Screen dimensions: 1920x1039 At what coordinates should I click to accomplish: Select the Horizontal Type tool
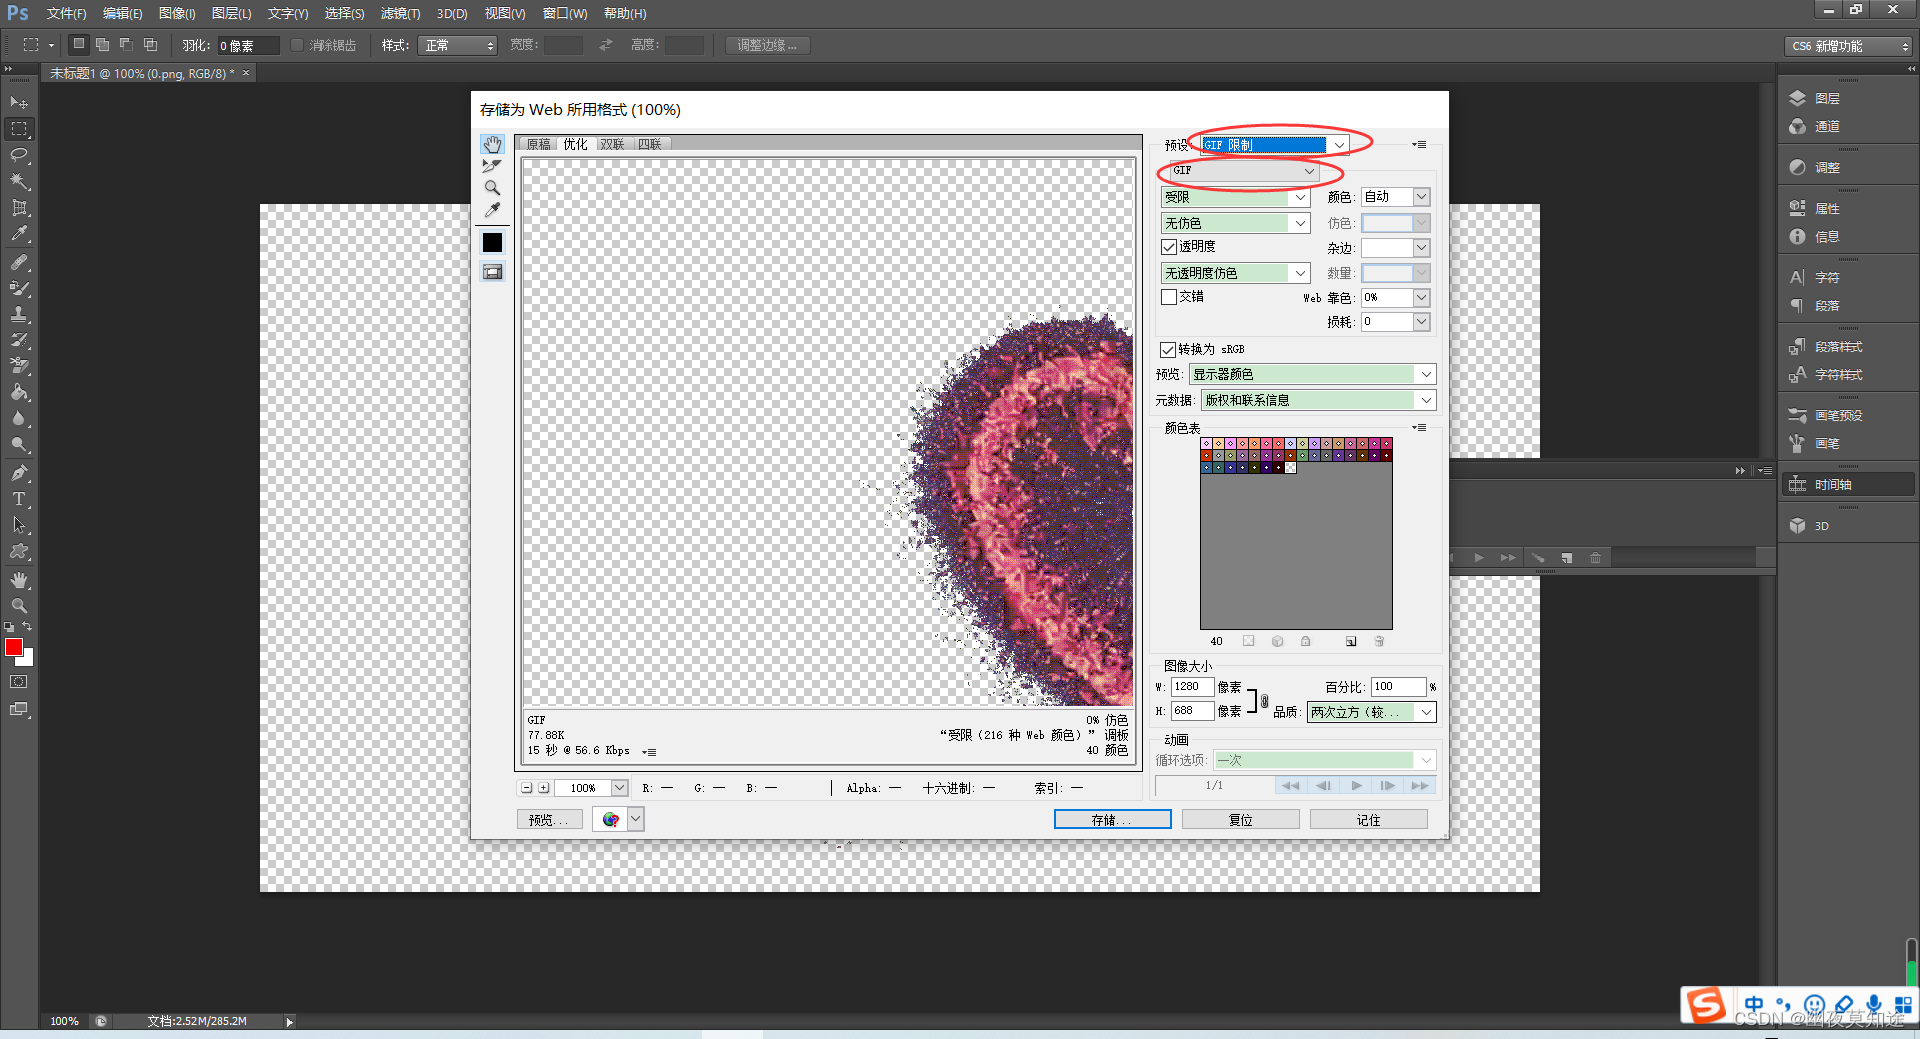coord(19,499)
